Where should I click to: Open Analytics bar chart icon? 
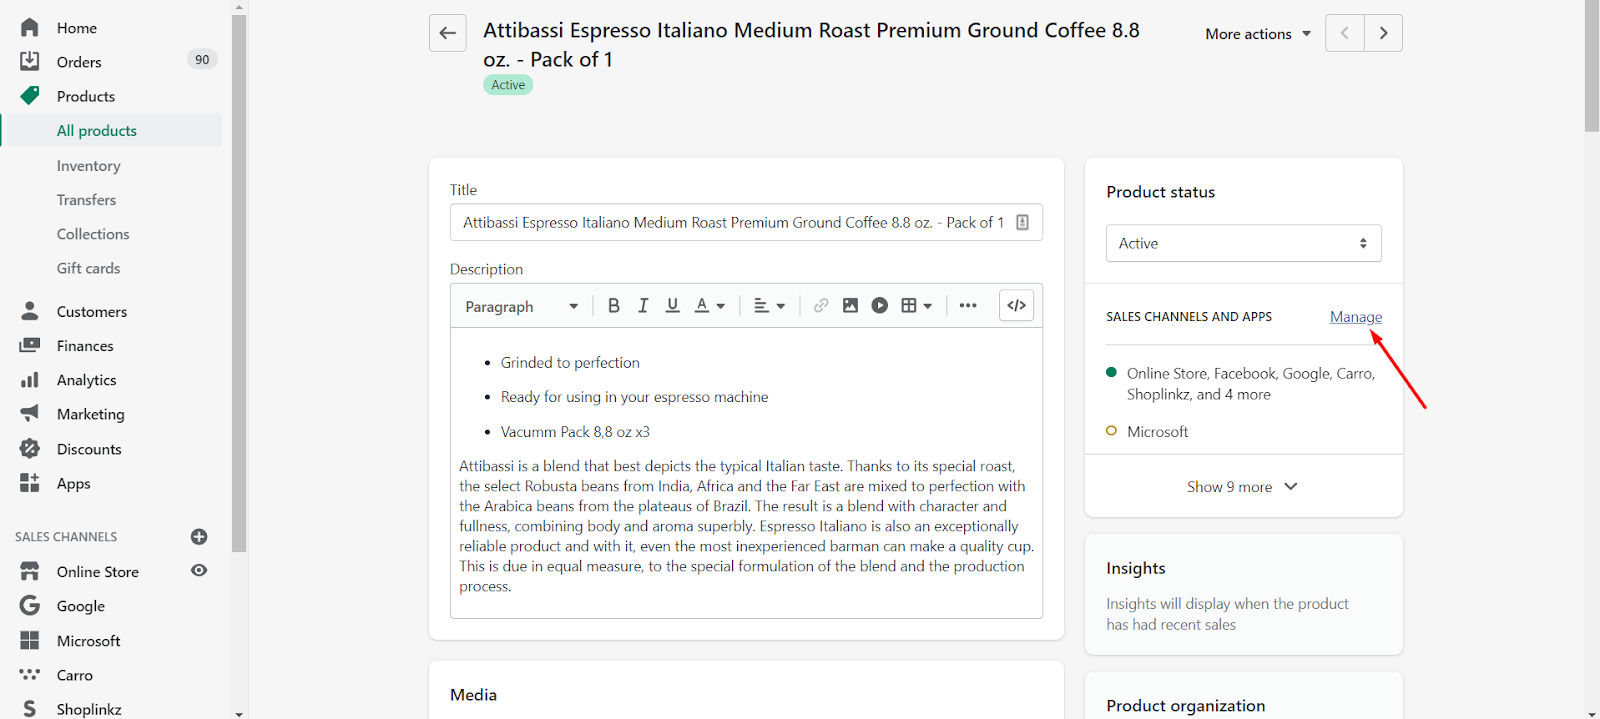click(30, 380)
